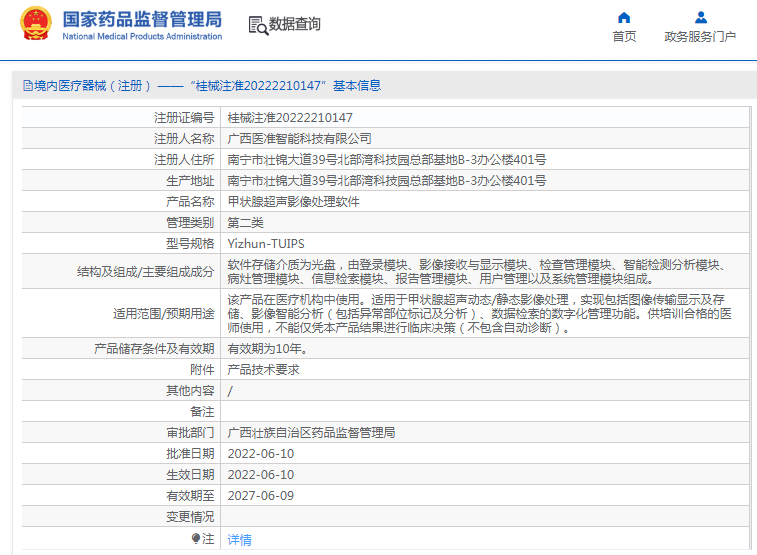Select 甲状腺超声影像处理软件 product name
Viewport: 757px width, 555px height.
click(294, 202)
